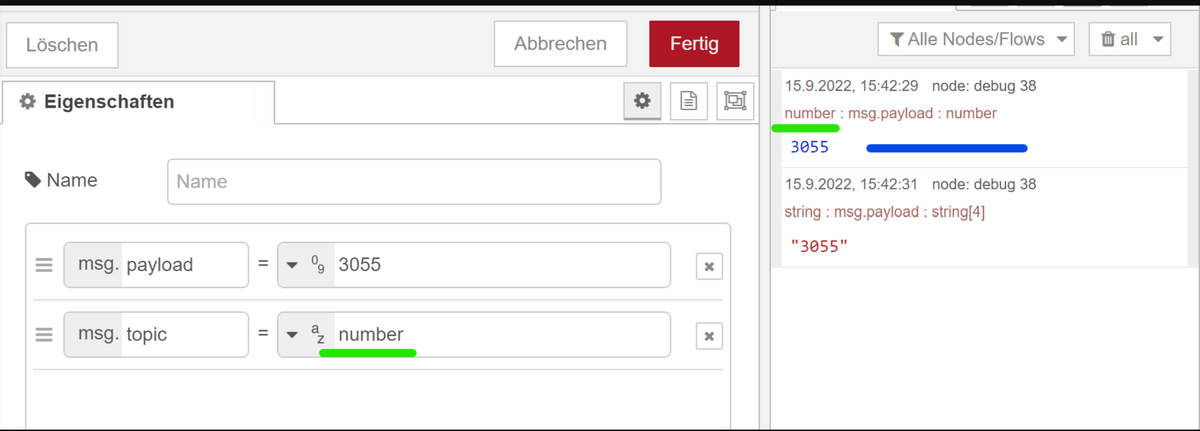The height and width of the screenshot is (431, 1200).
Task: Open node properties gear icon
Action: (642, 101)
